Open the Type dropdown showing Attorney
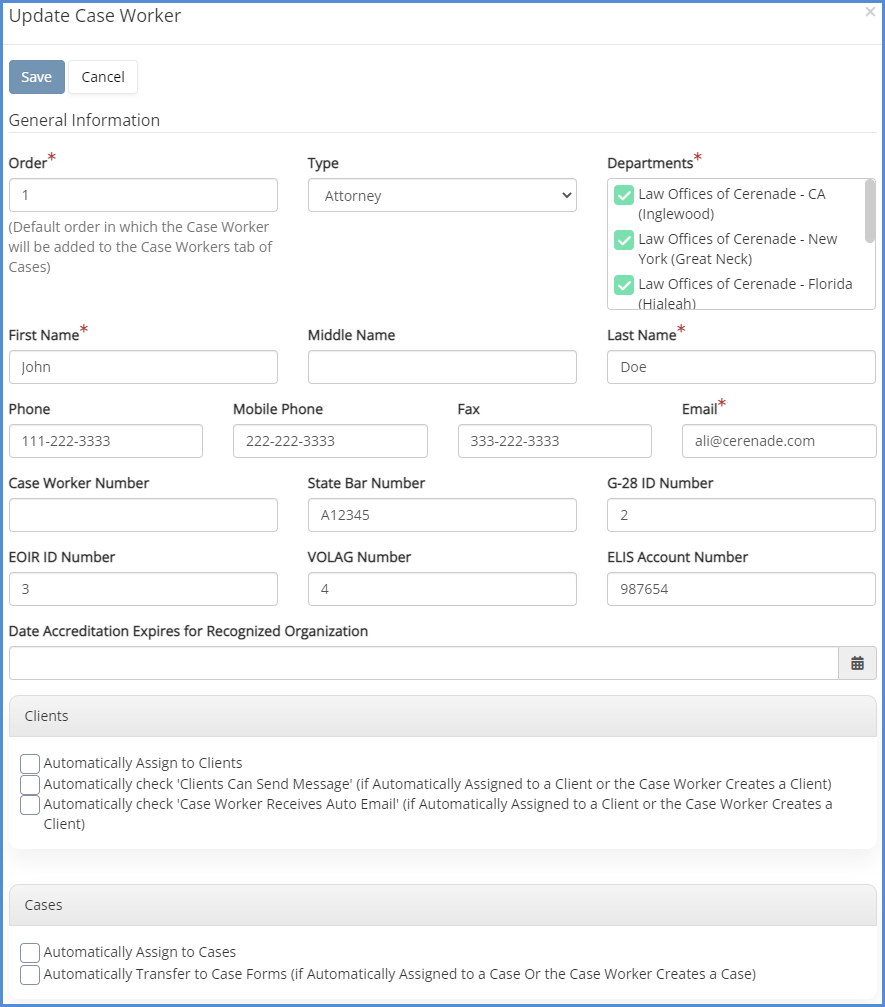 tap(442, 196)
